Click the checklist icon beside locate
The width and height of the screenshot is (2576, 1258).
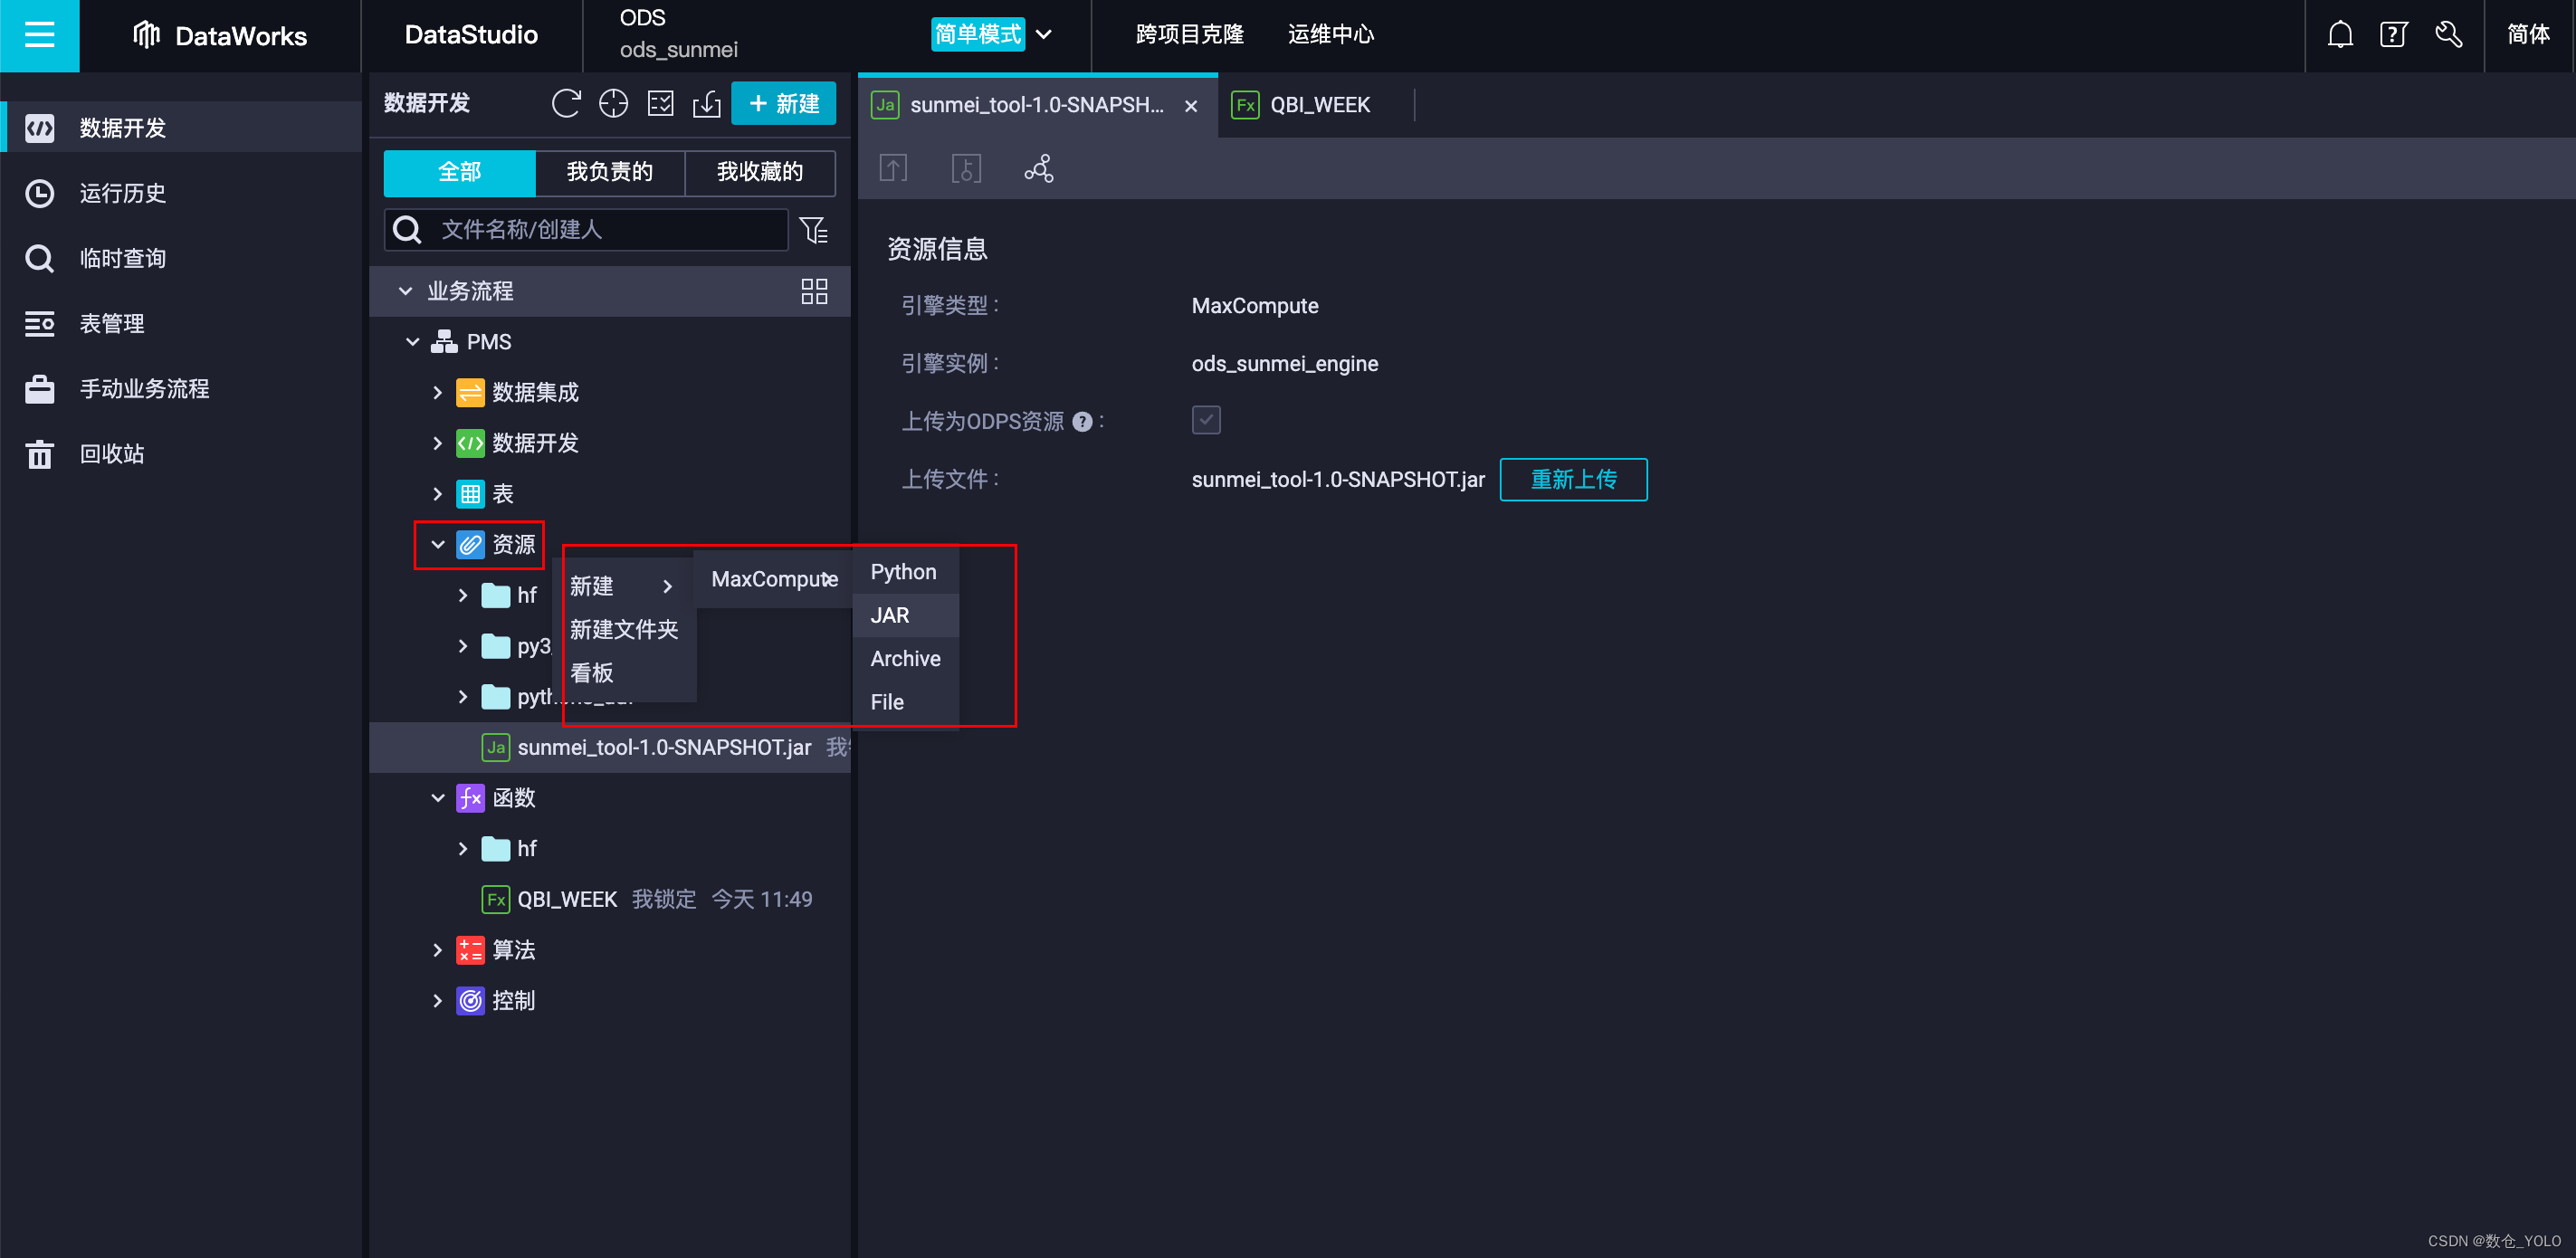(660, 103)
